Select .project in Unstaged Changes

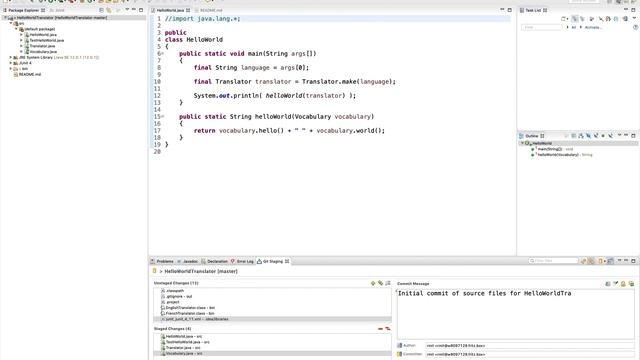(170, 302)
